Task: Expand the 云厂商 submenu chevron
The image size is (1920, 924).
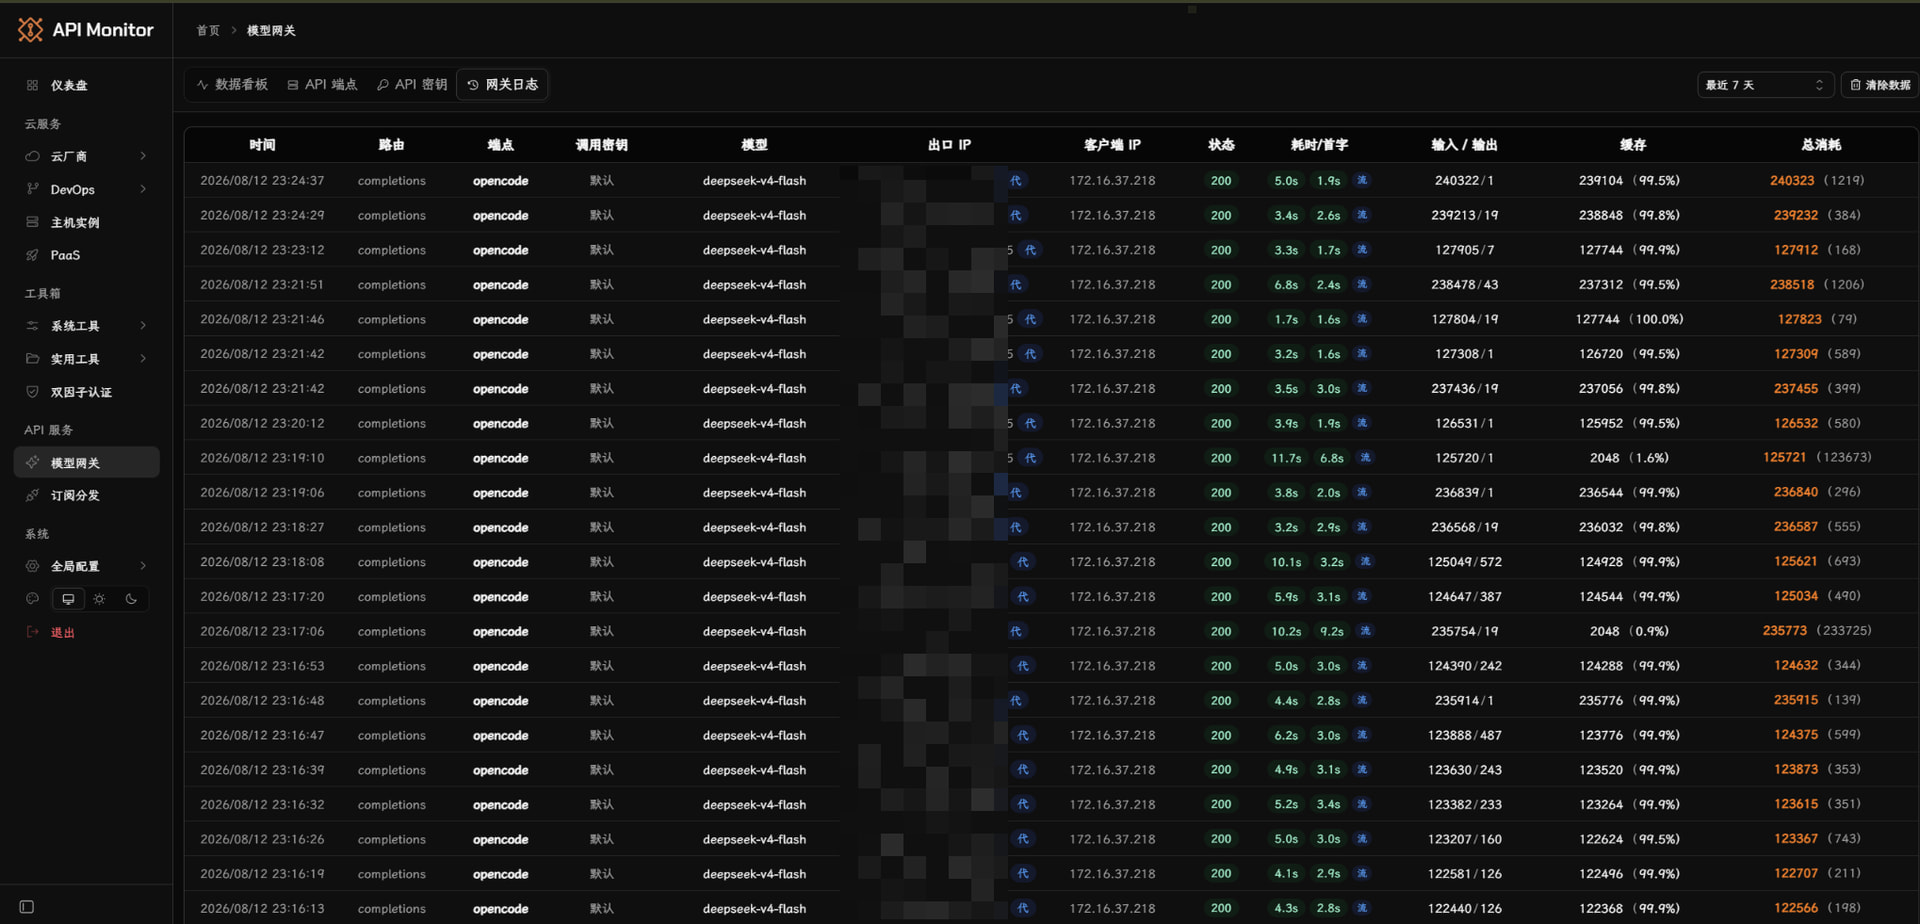Action: click(x=143, y=156)
